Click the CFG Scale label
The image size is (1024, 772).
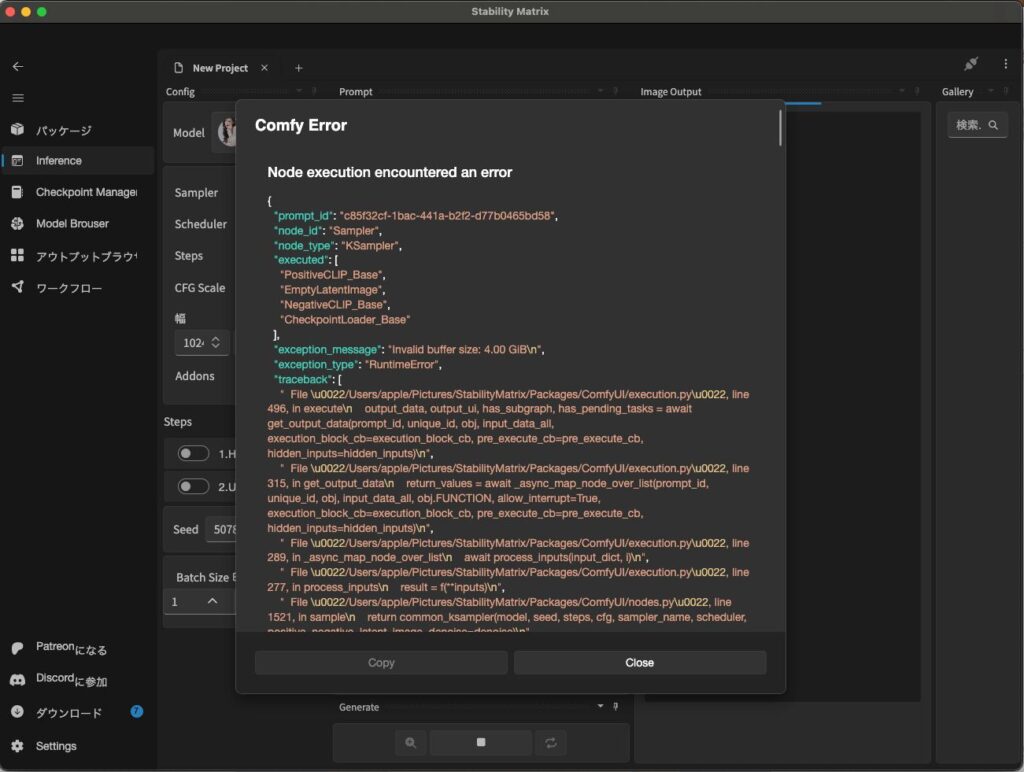[x=200, y=288]
